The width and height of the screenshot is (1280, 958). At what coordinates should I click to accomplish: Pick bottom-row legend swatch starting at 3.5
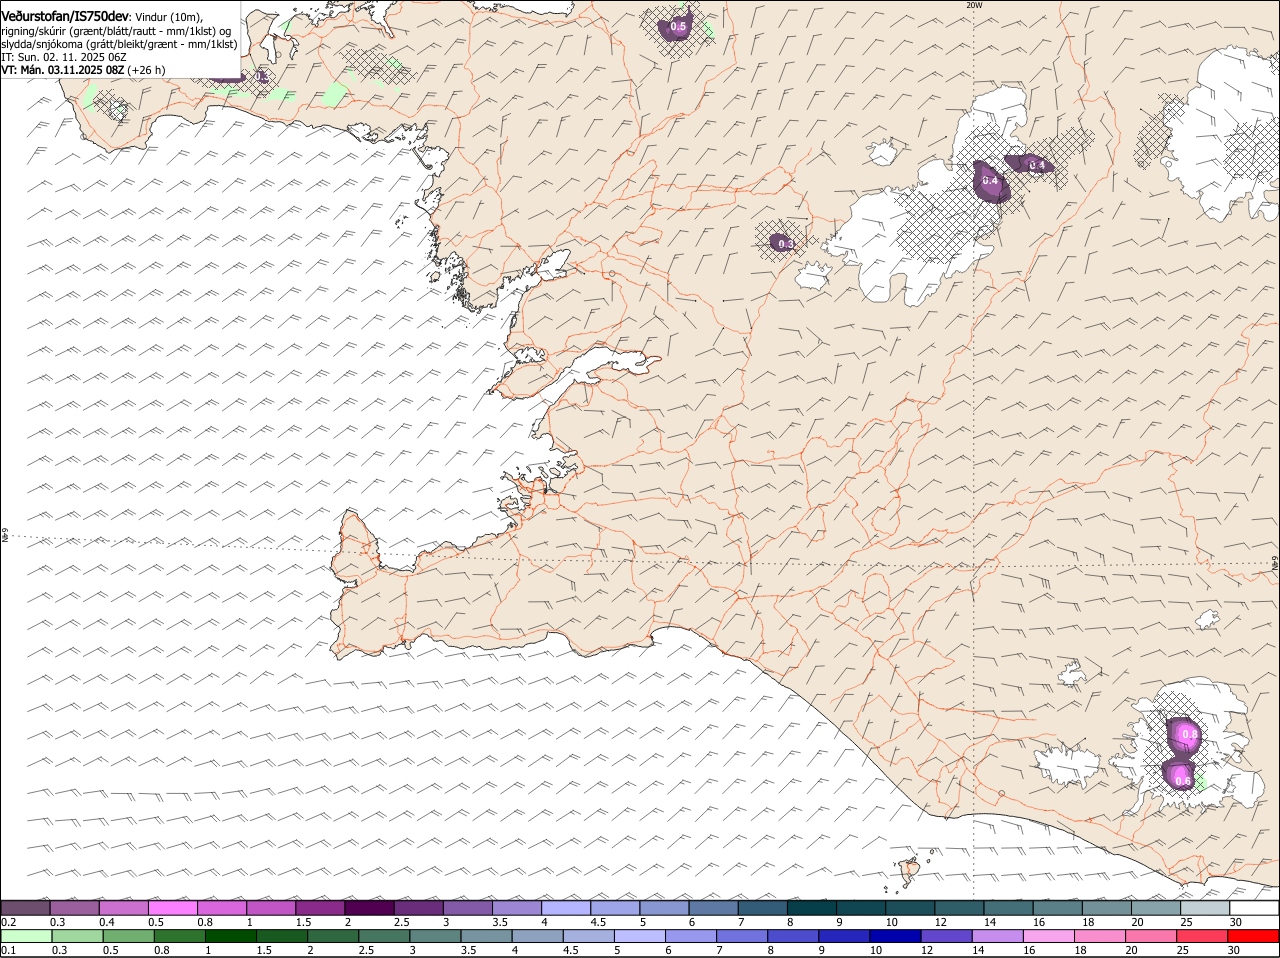pos(486,936)
